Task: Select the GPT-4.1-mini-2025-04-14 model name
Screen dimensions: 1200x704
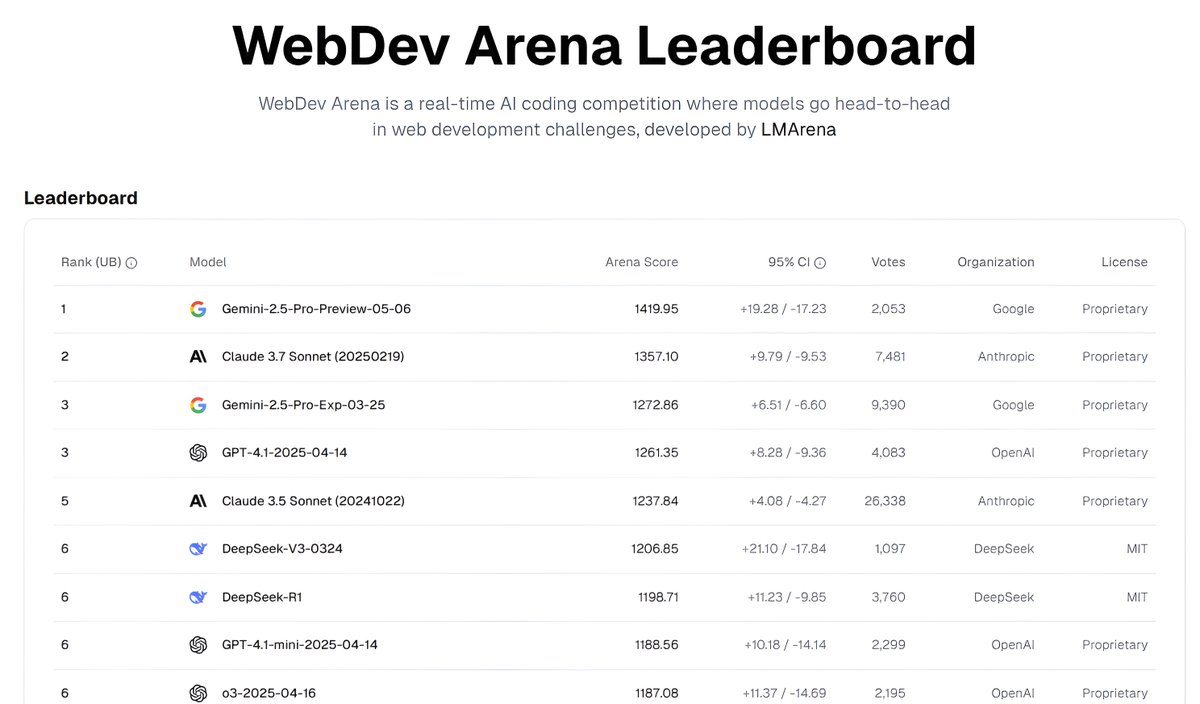Action: 300,645
